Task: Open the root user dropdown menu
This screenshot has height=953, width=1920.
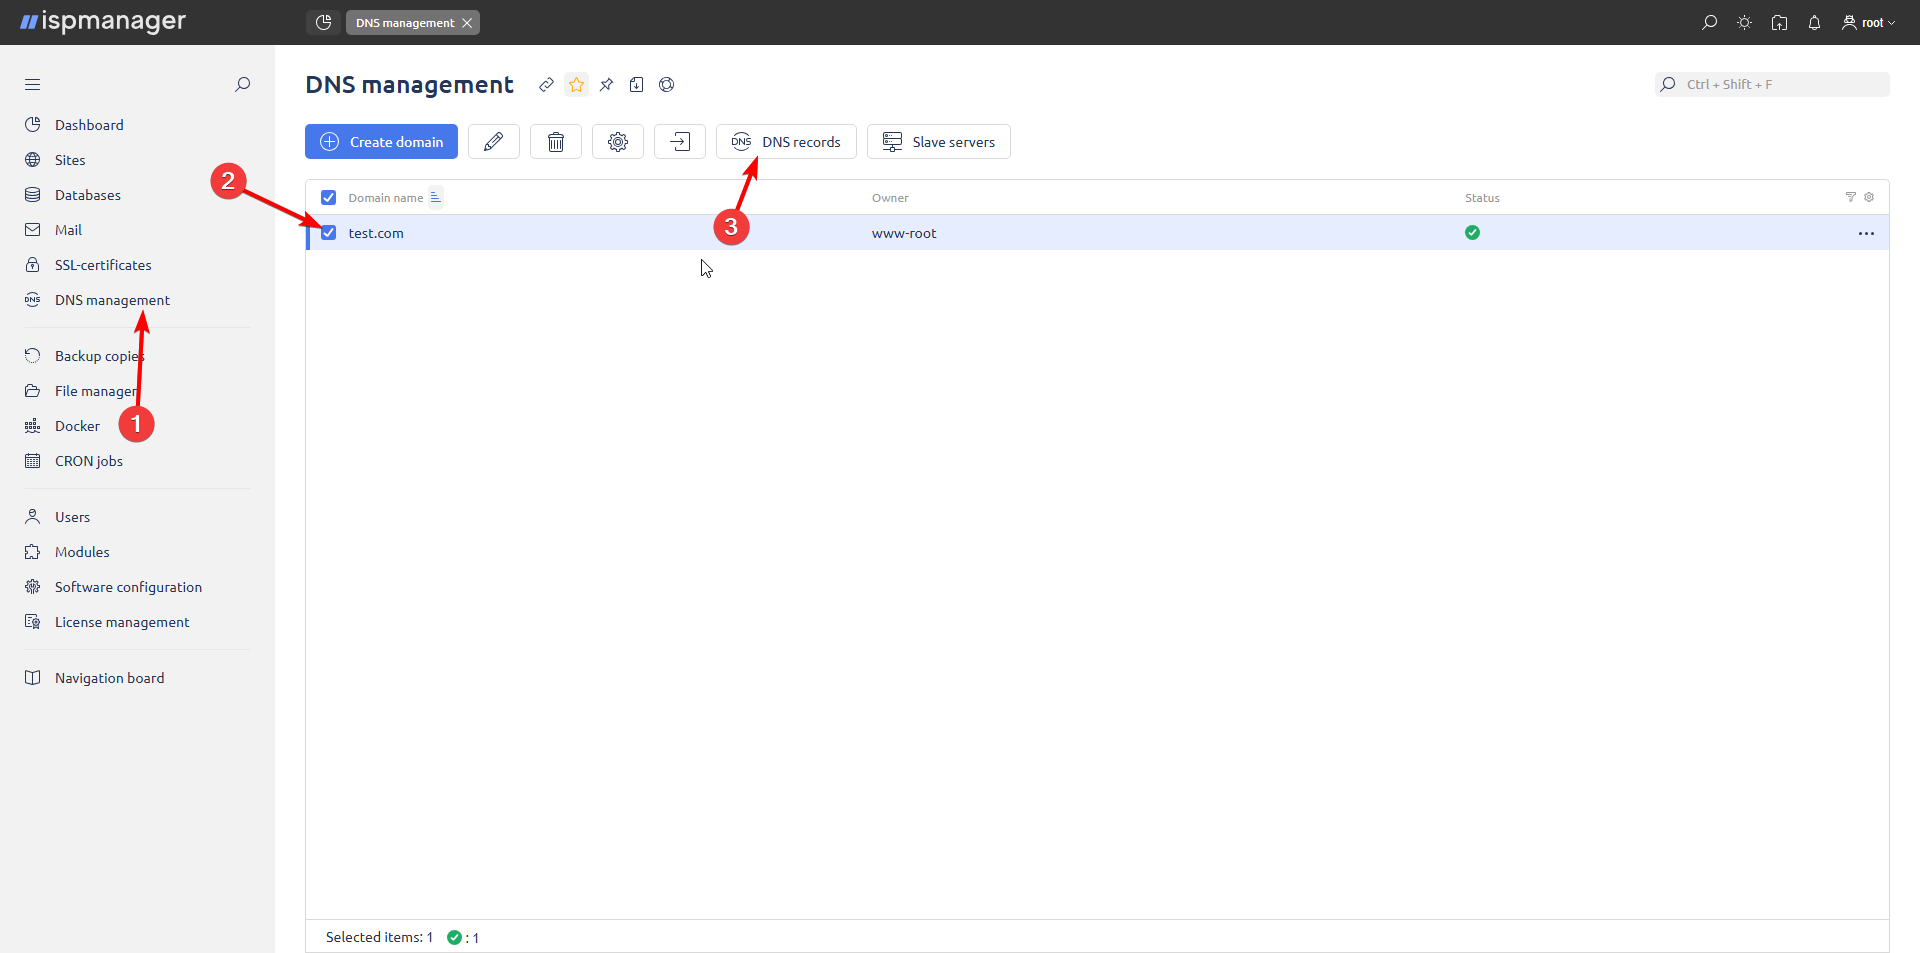Action: (1868, 23)
